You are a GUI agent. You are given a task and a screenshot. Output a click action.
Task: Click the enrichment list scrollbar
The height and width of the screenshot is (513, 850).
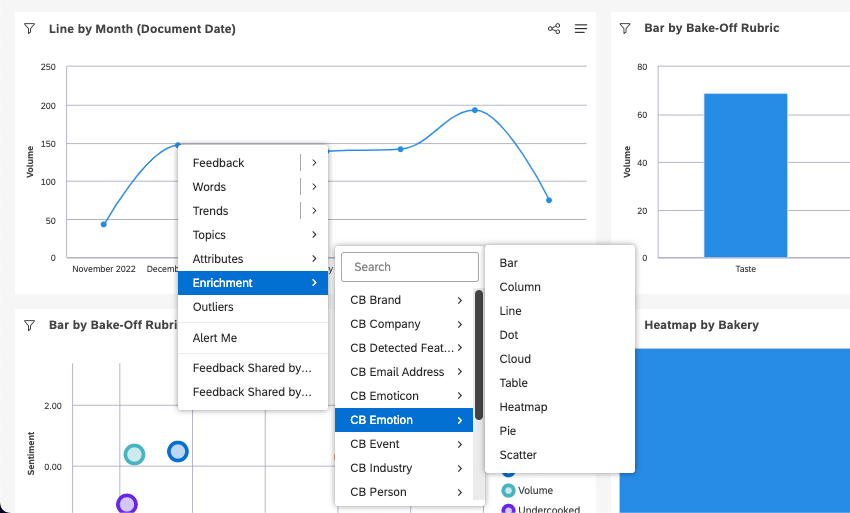click(x=479, y=355)
